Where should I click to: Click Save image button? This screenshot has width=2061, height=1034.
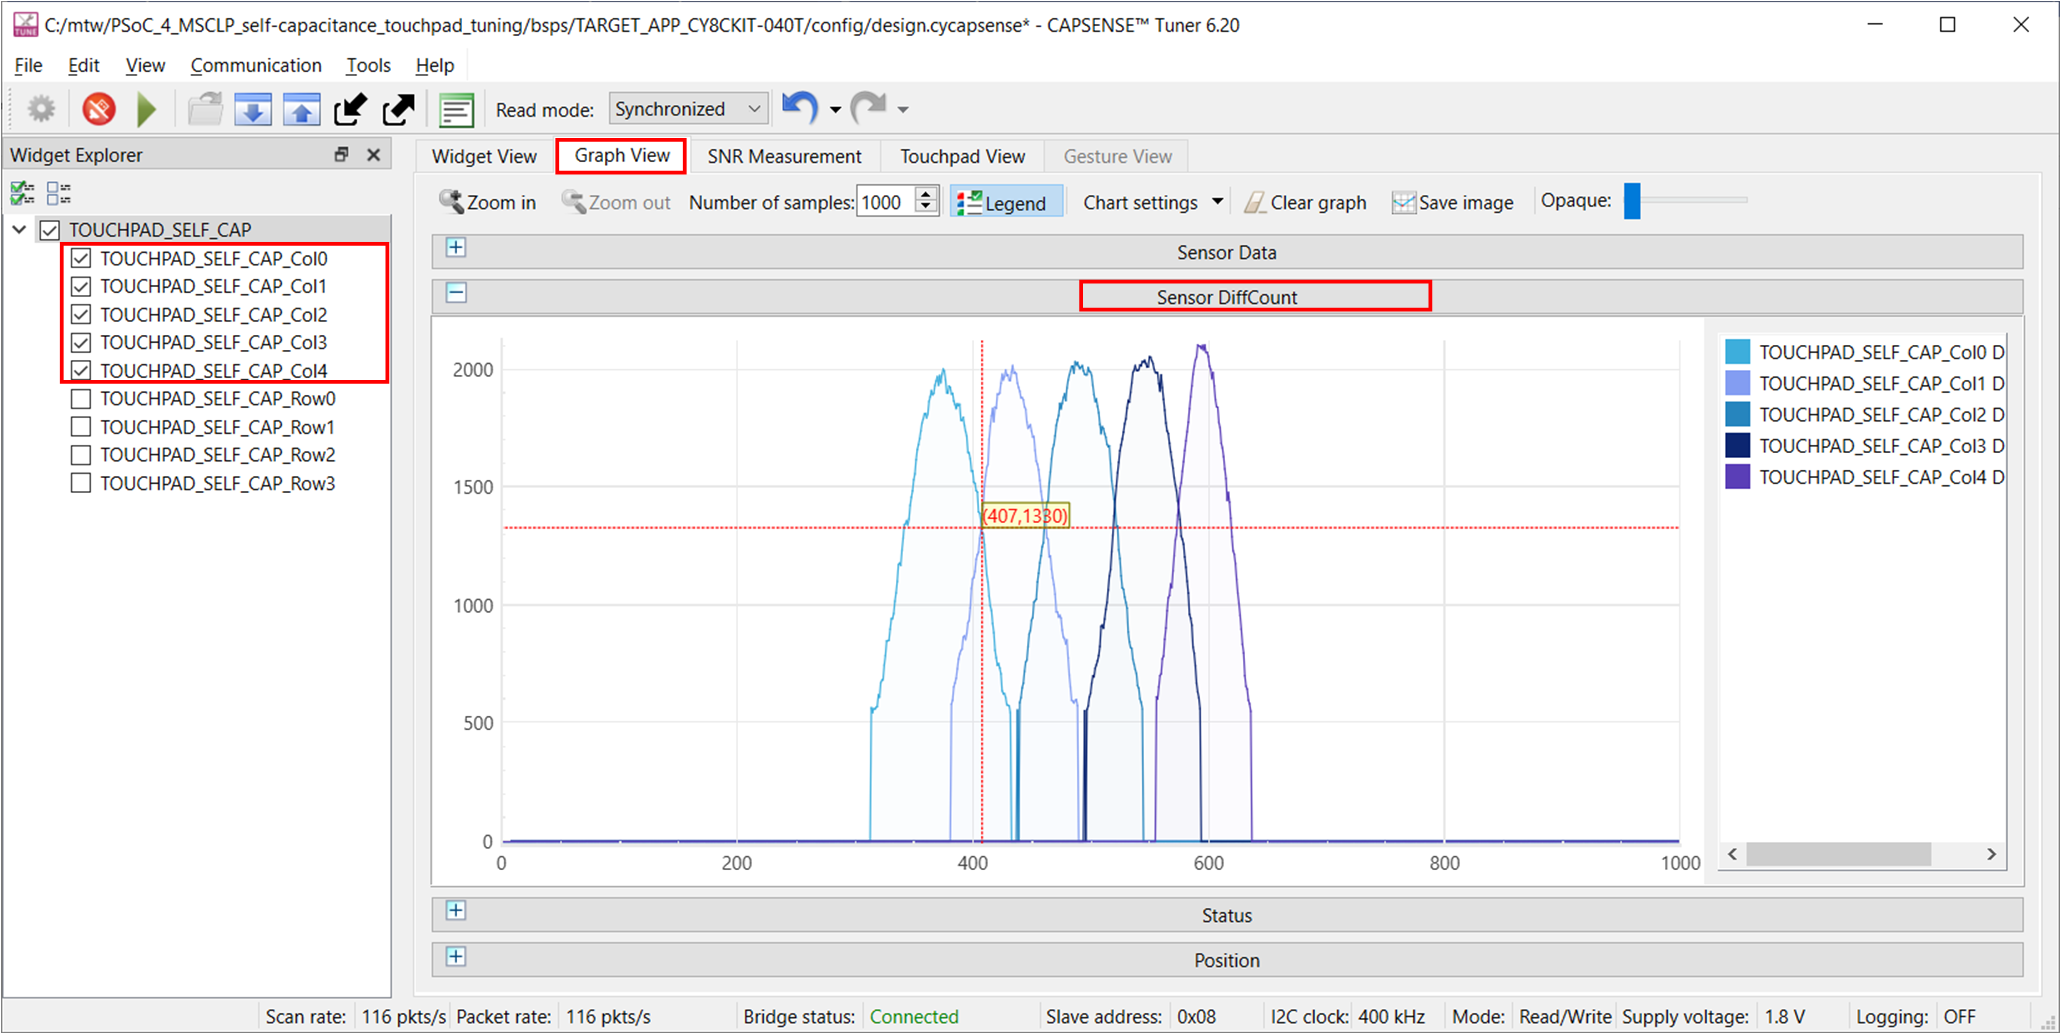coord(1453,202)
